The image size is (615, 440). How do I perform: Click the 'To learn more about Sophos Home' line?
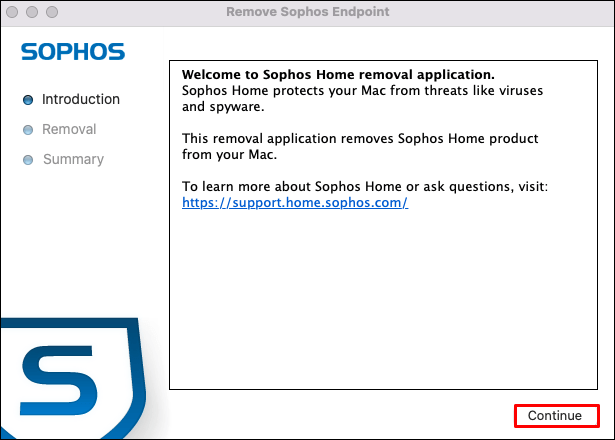[x=365, y=186]
